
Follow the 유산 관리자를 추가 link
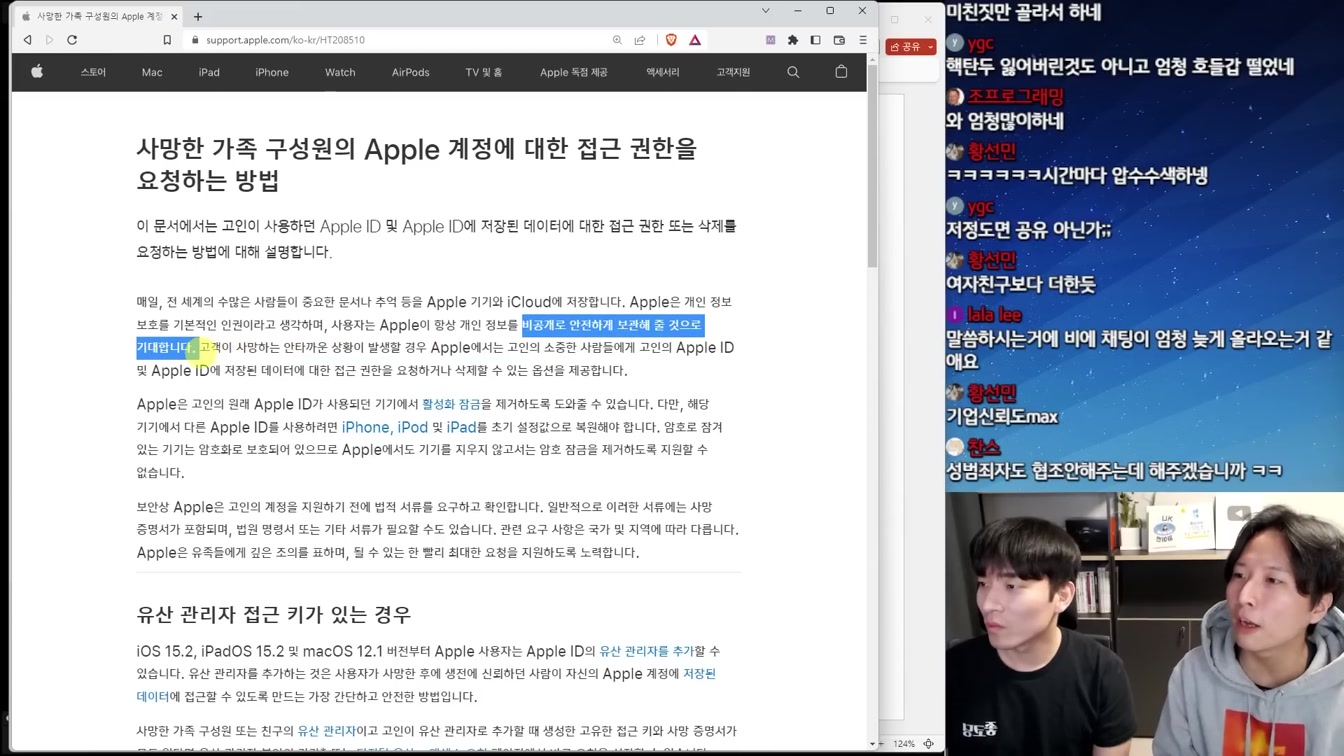click(x=646, y=651)
